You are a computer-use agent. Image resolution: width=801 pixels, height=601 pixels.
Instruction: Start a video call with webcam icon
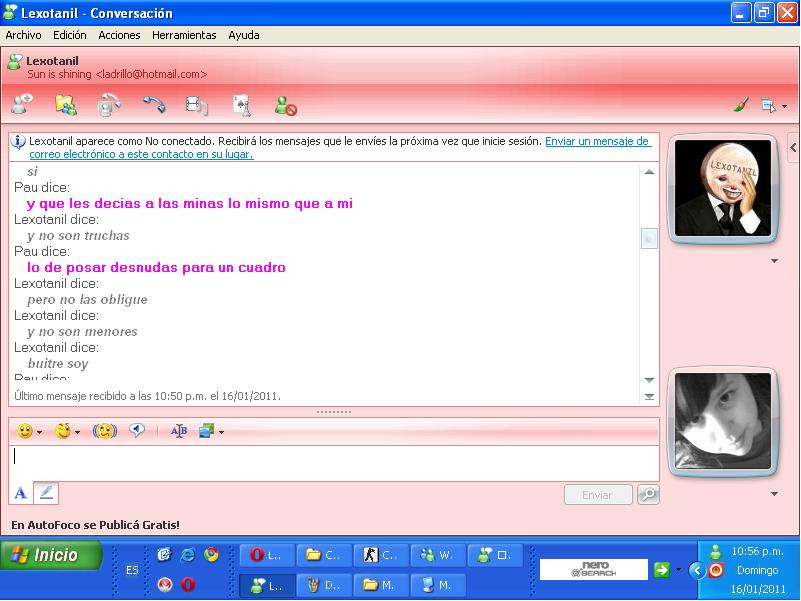pos(110,103)
